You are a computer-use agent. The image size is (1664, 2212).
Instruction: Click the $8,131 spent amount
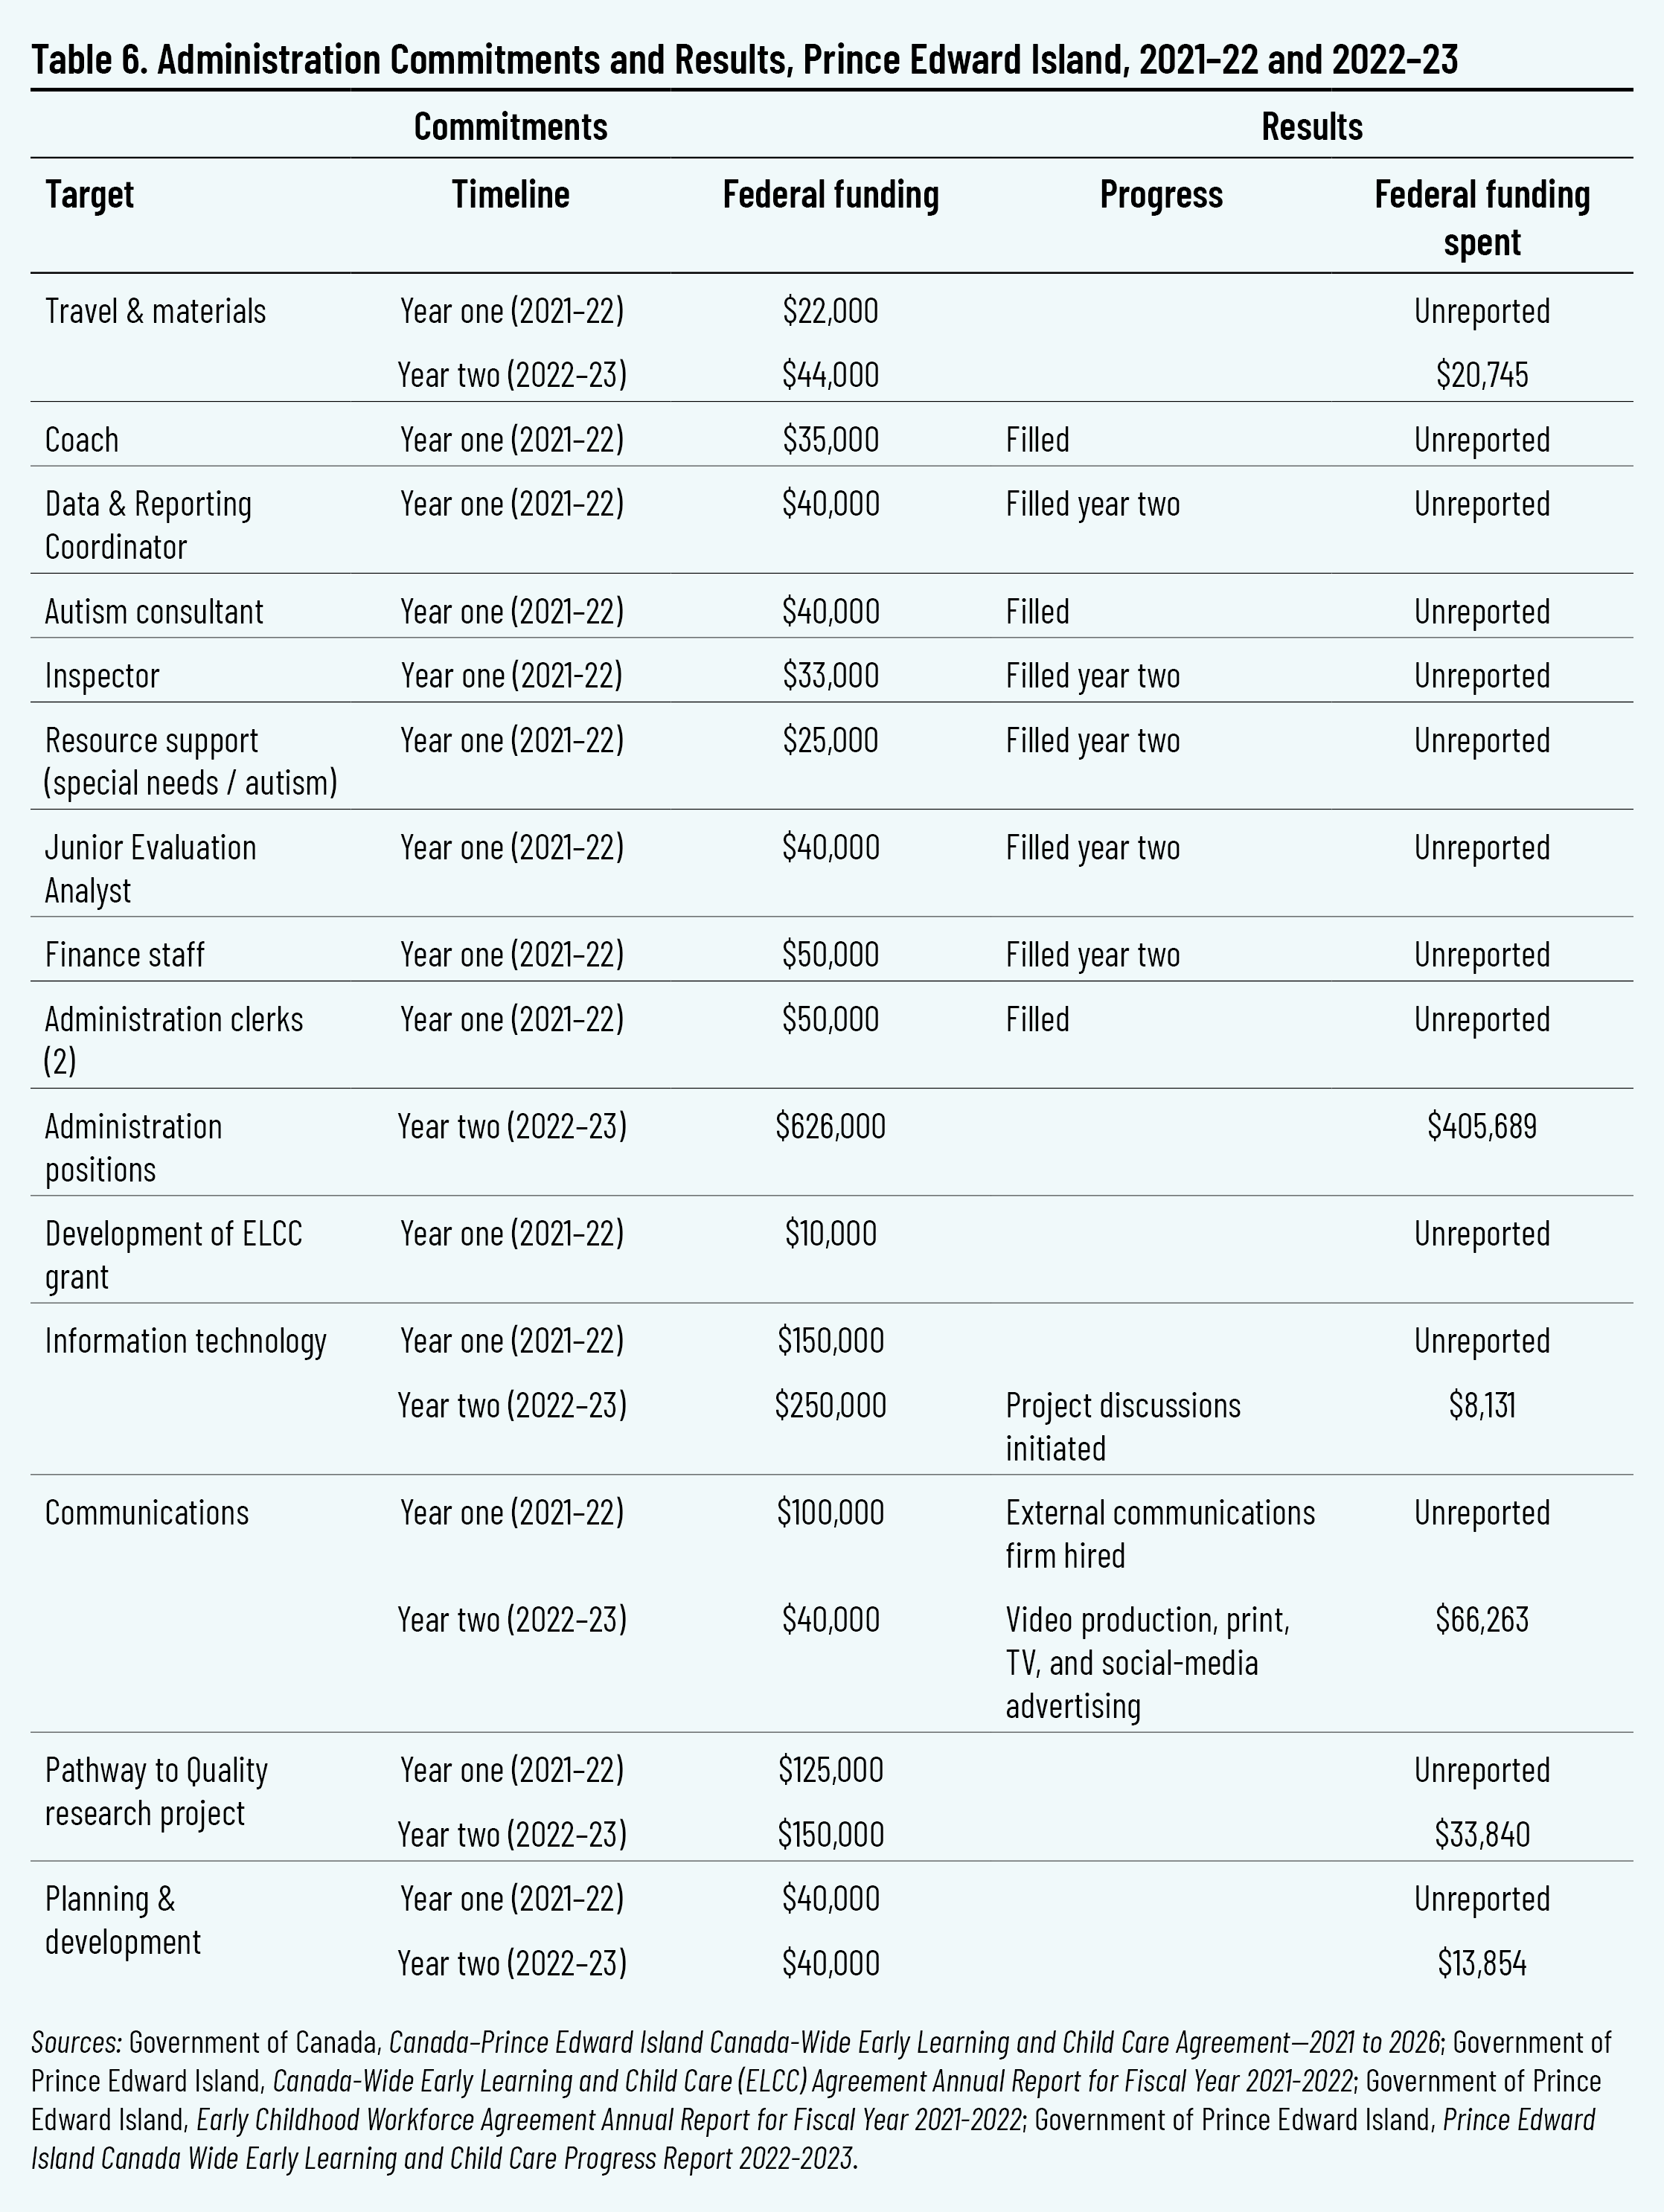(1481, 1405)
